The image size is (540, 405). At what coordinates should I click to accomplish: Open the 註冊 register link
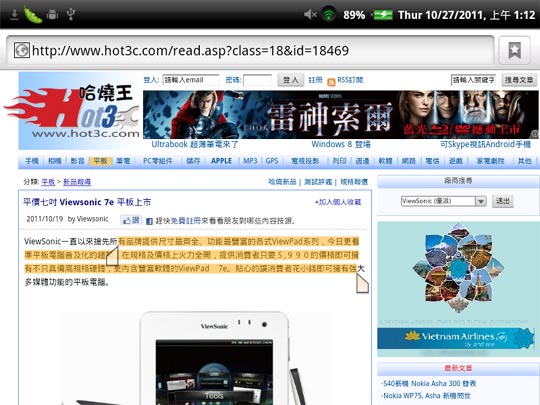(315, 80)
